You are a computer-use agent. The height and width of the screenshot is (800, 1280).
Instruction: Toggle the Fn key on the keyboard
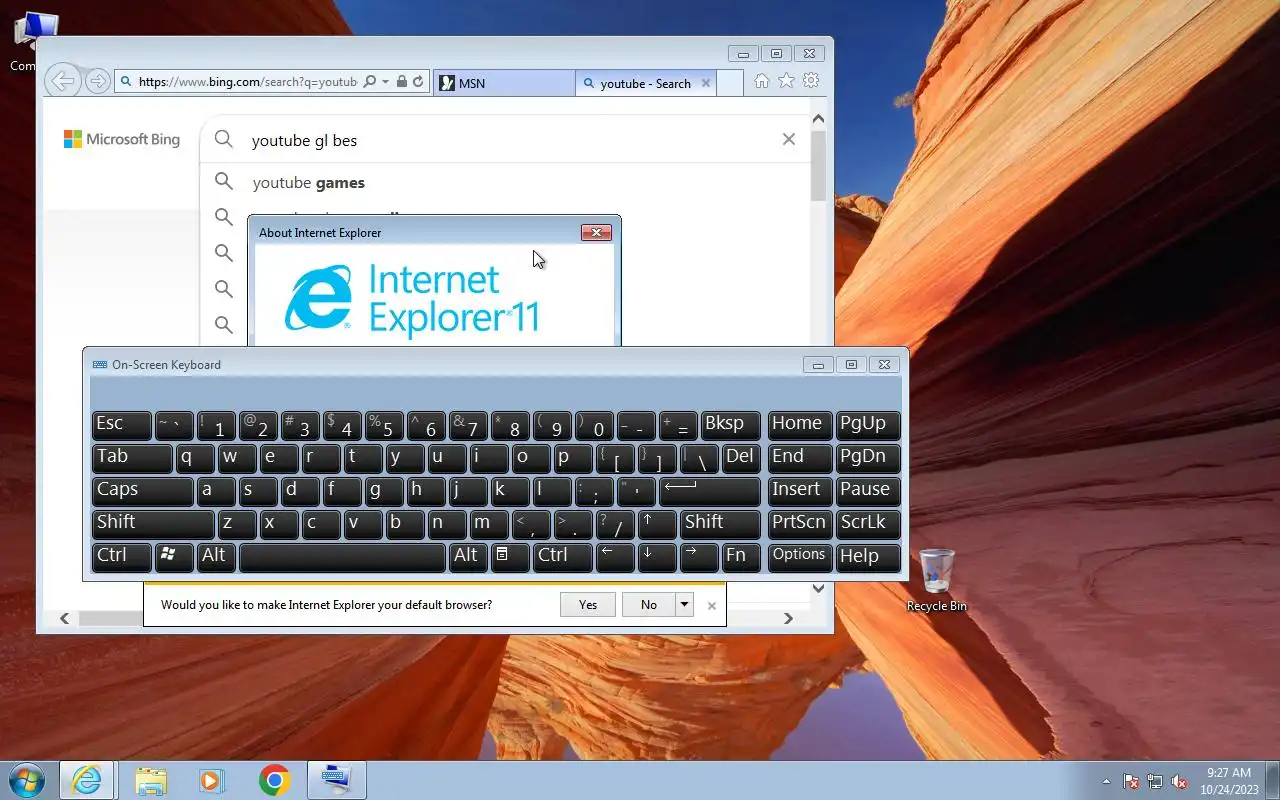[x=741, y=556]
